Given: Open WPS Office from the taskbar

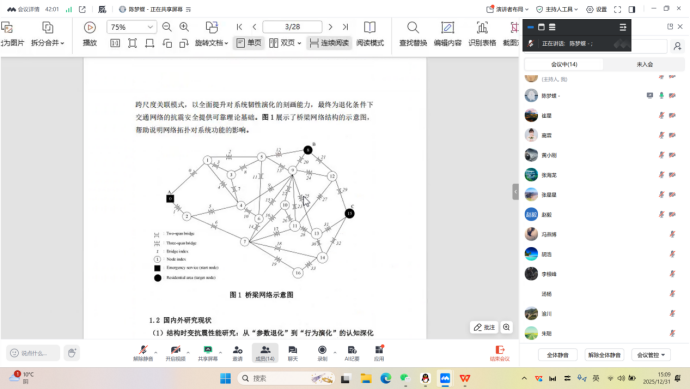Looking at the screenshot, I should point(465,378).
